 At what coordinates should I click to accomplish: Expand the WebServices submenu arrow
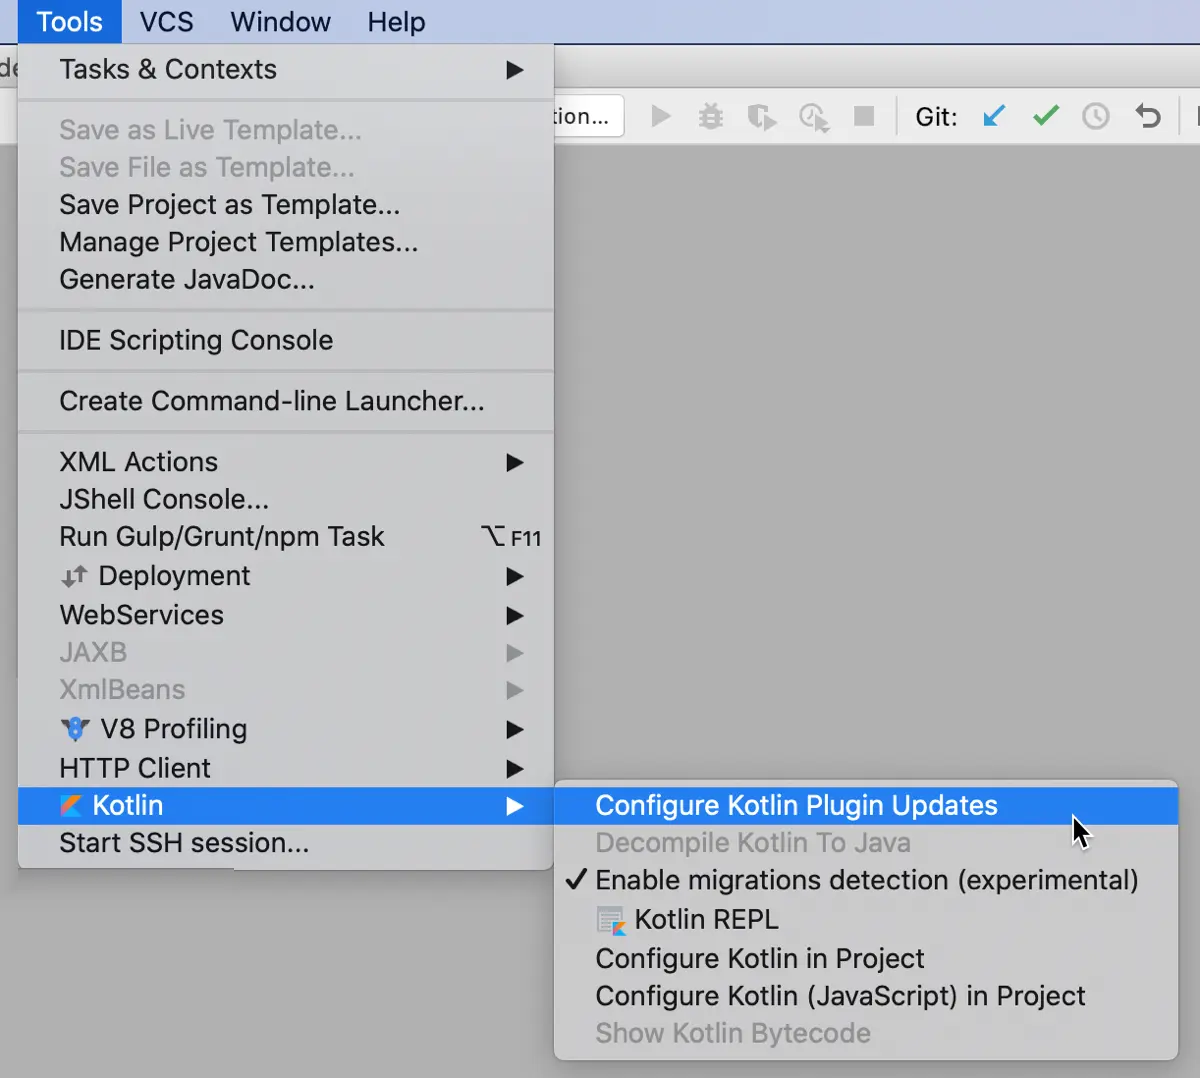(x=515, y=615)
